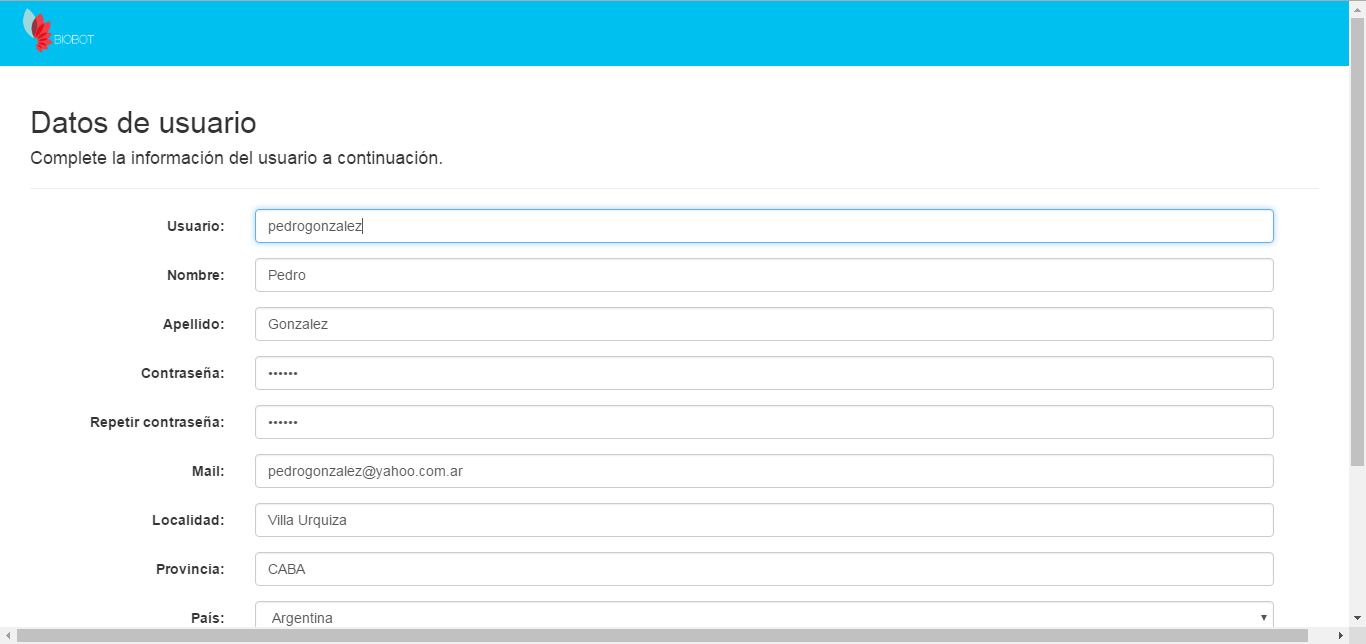Click into the Nombre field containing Pedro
This screenshot has width=1366, height=644.
(763, 275)
